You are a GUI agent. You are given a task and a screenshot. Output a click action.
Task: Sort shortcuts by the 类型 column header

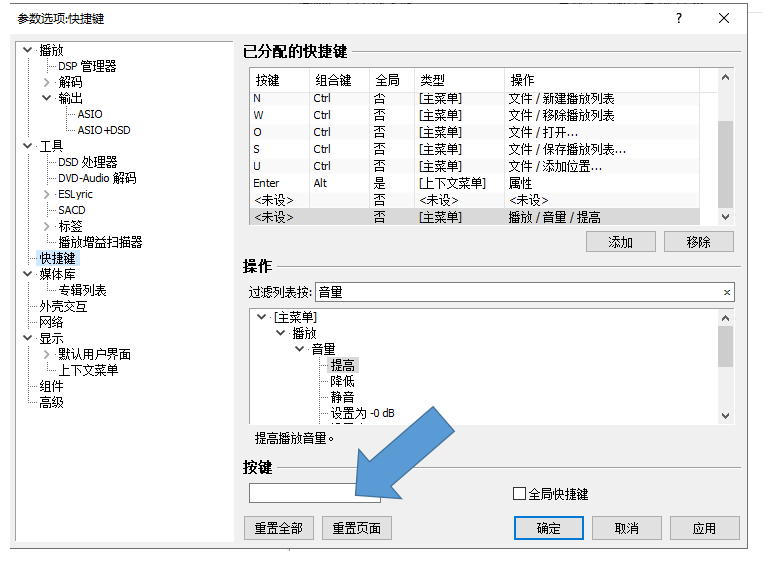432,80
